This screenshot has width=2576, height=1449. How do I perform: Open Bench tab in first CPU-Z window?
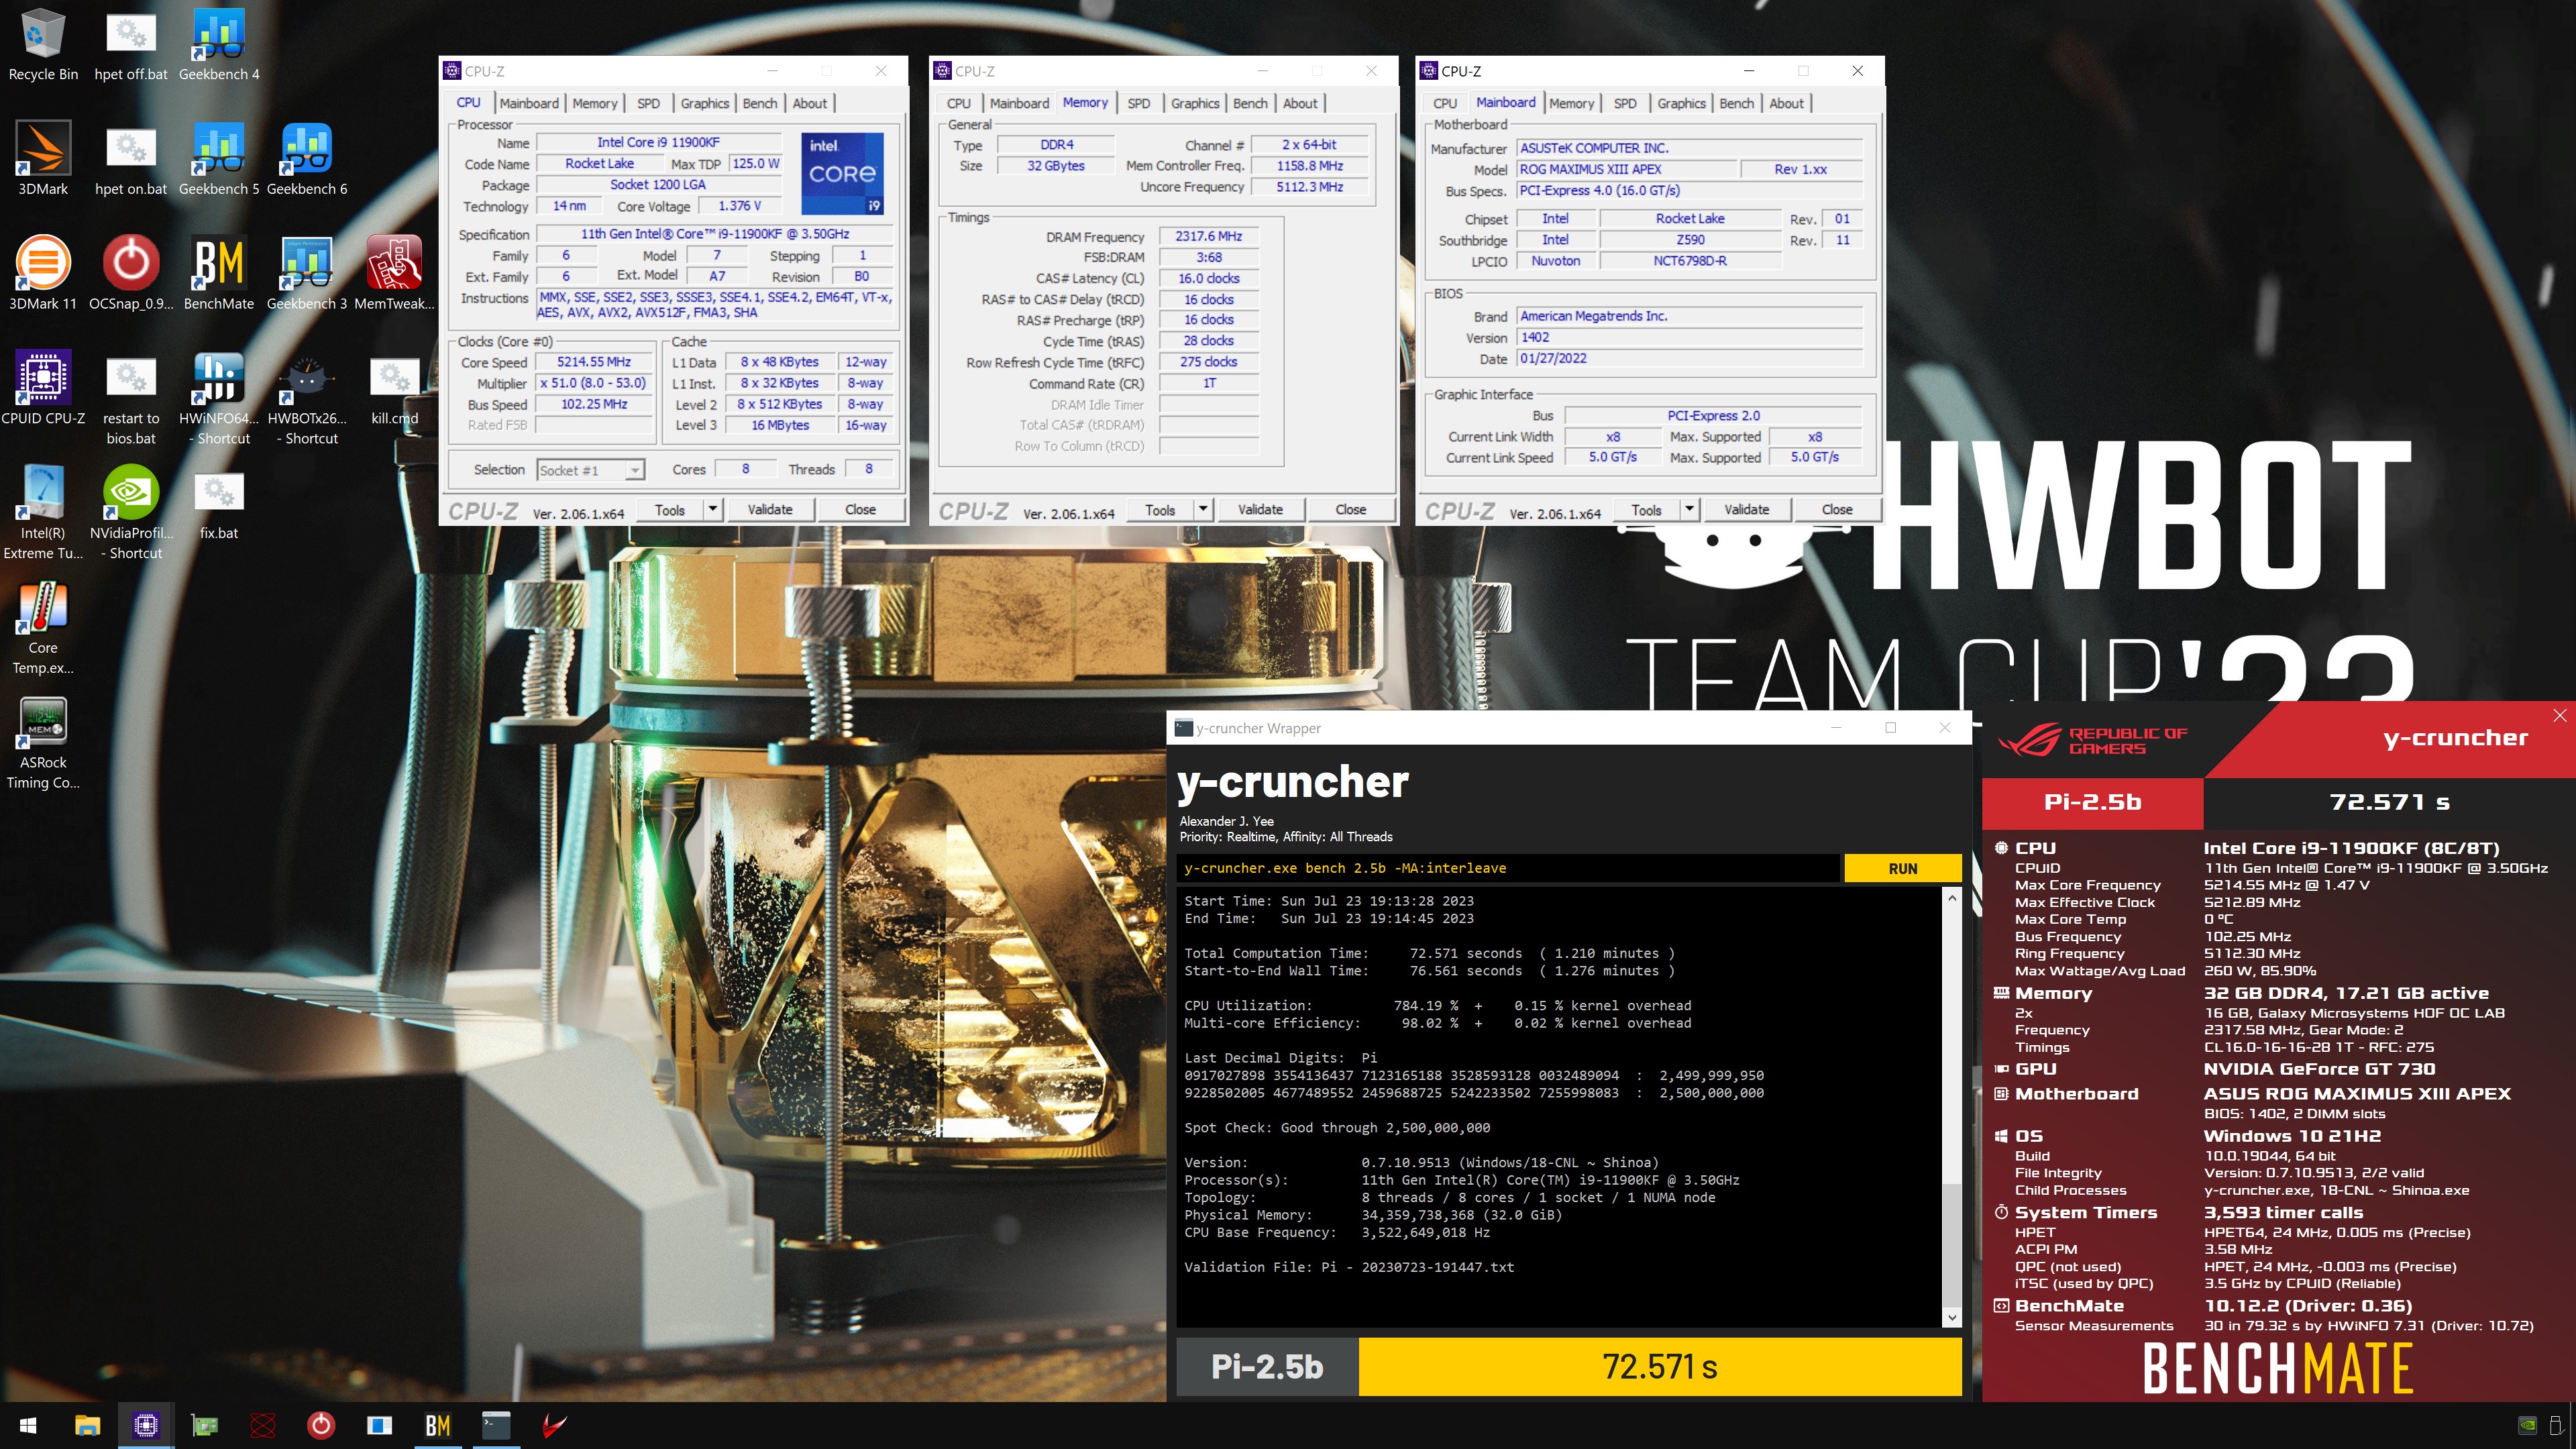point(759,103)
